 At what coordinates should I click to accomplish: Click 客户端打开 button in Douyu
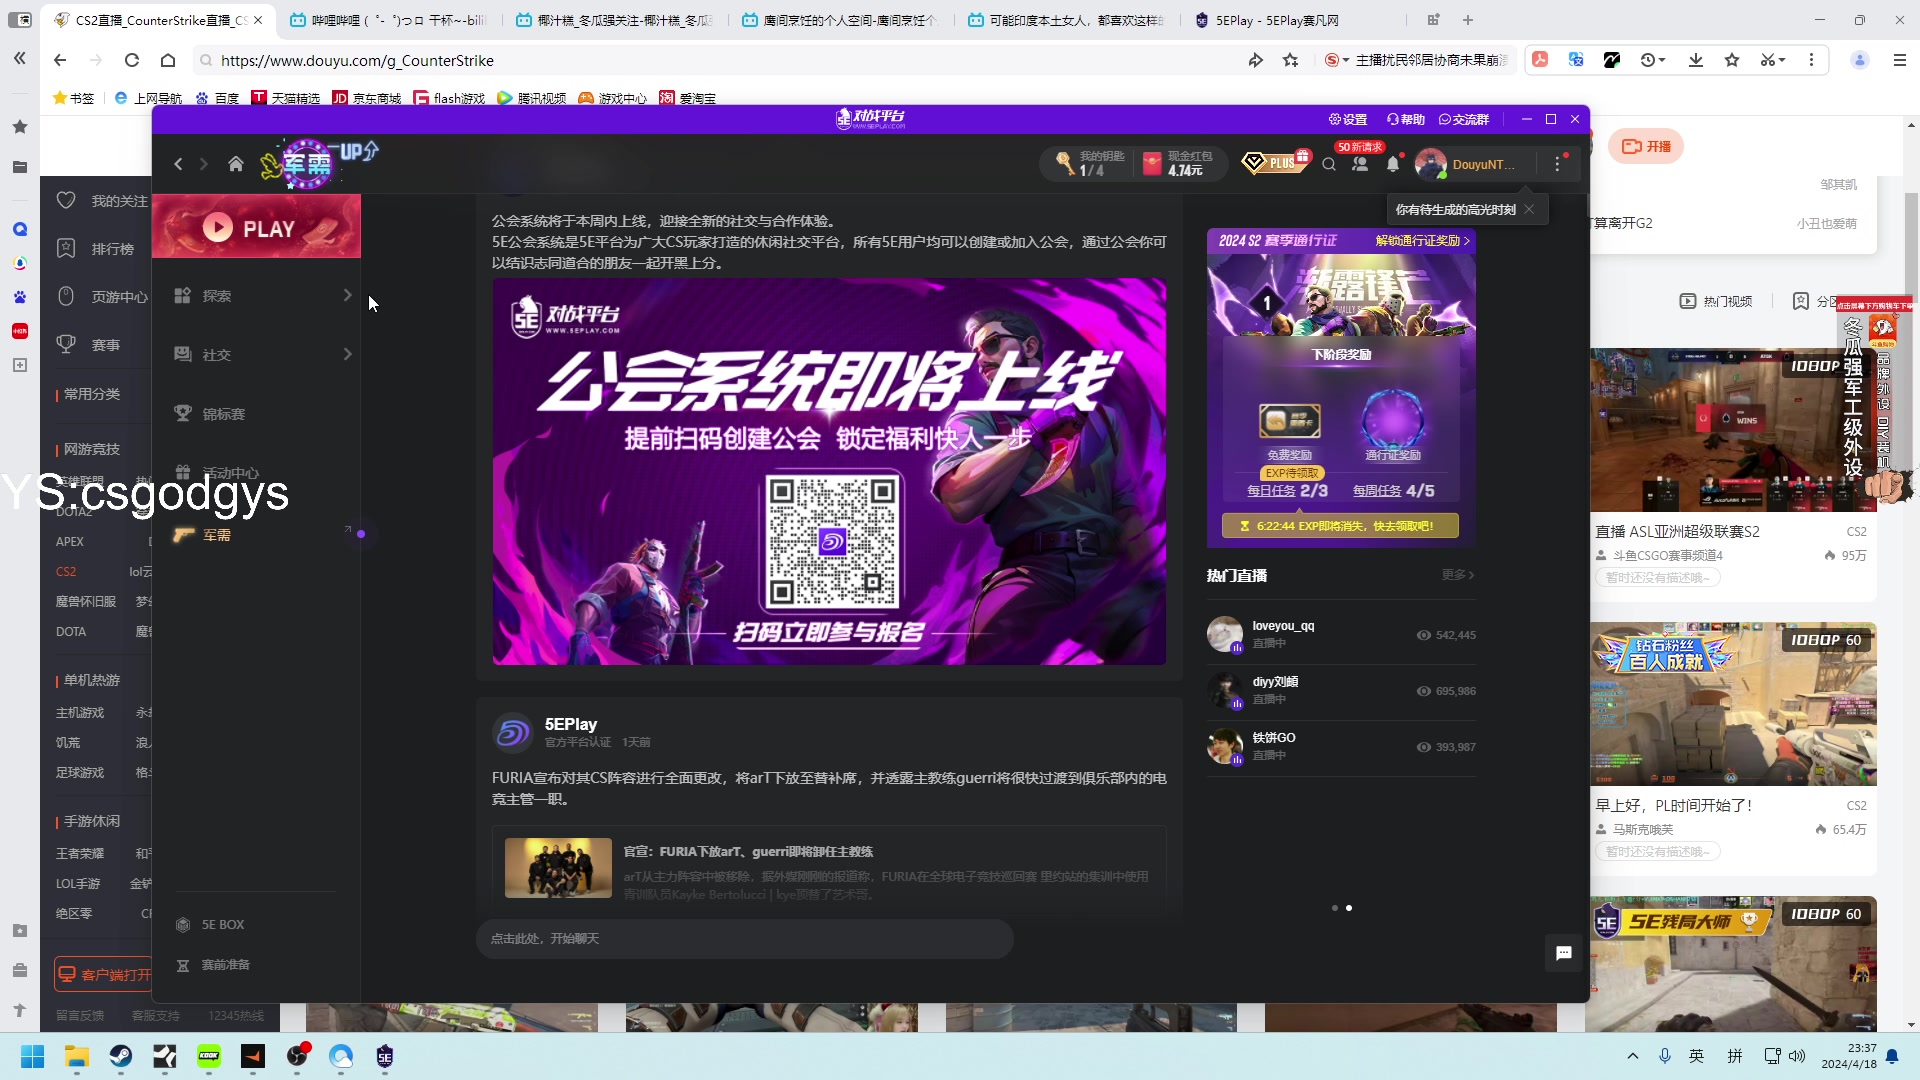[103, 974]
